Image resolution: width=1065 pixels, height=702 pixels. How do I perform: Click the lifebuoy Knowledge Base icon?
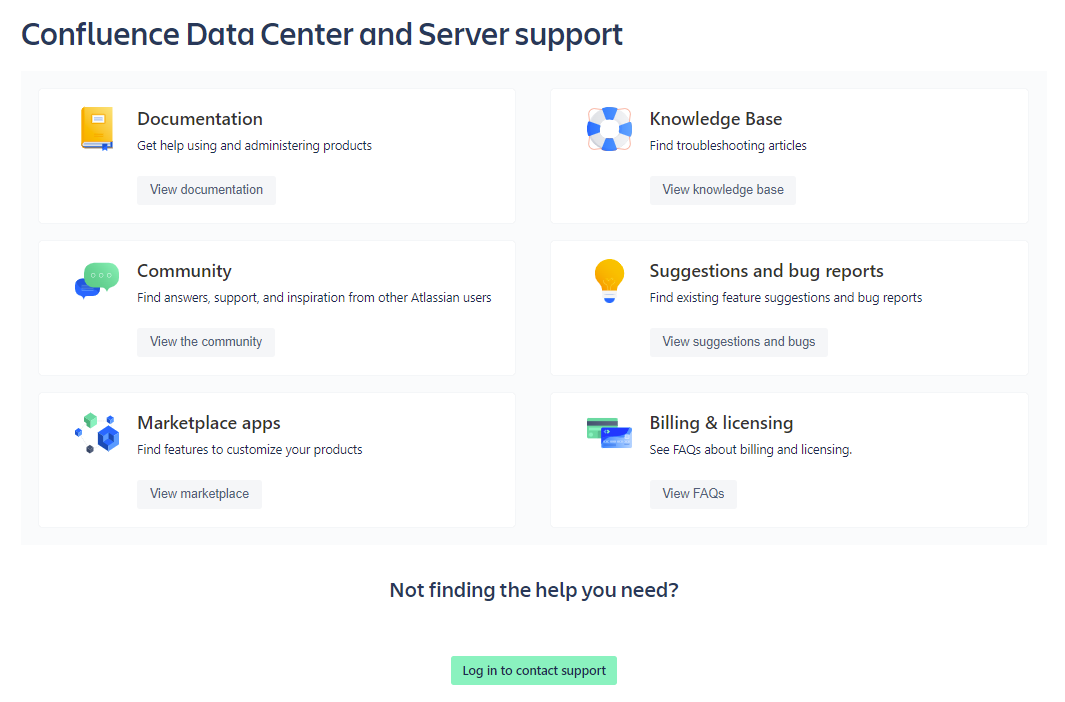pos(609,128)
